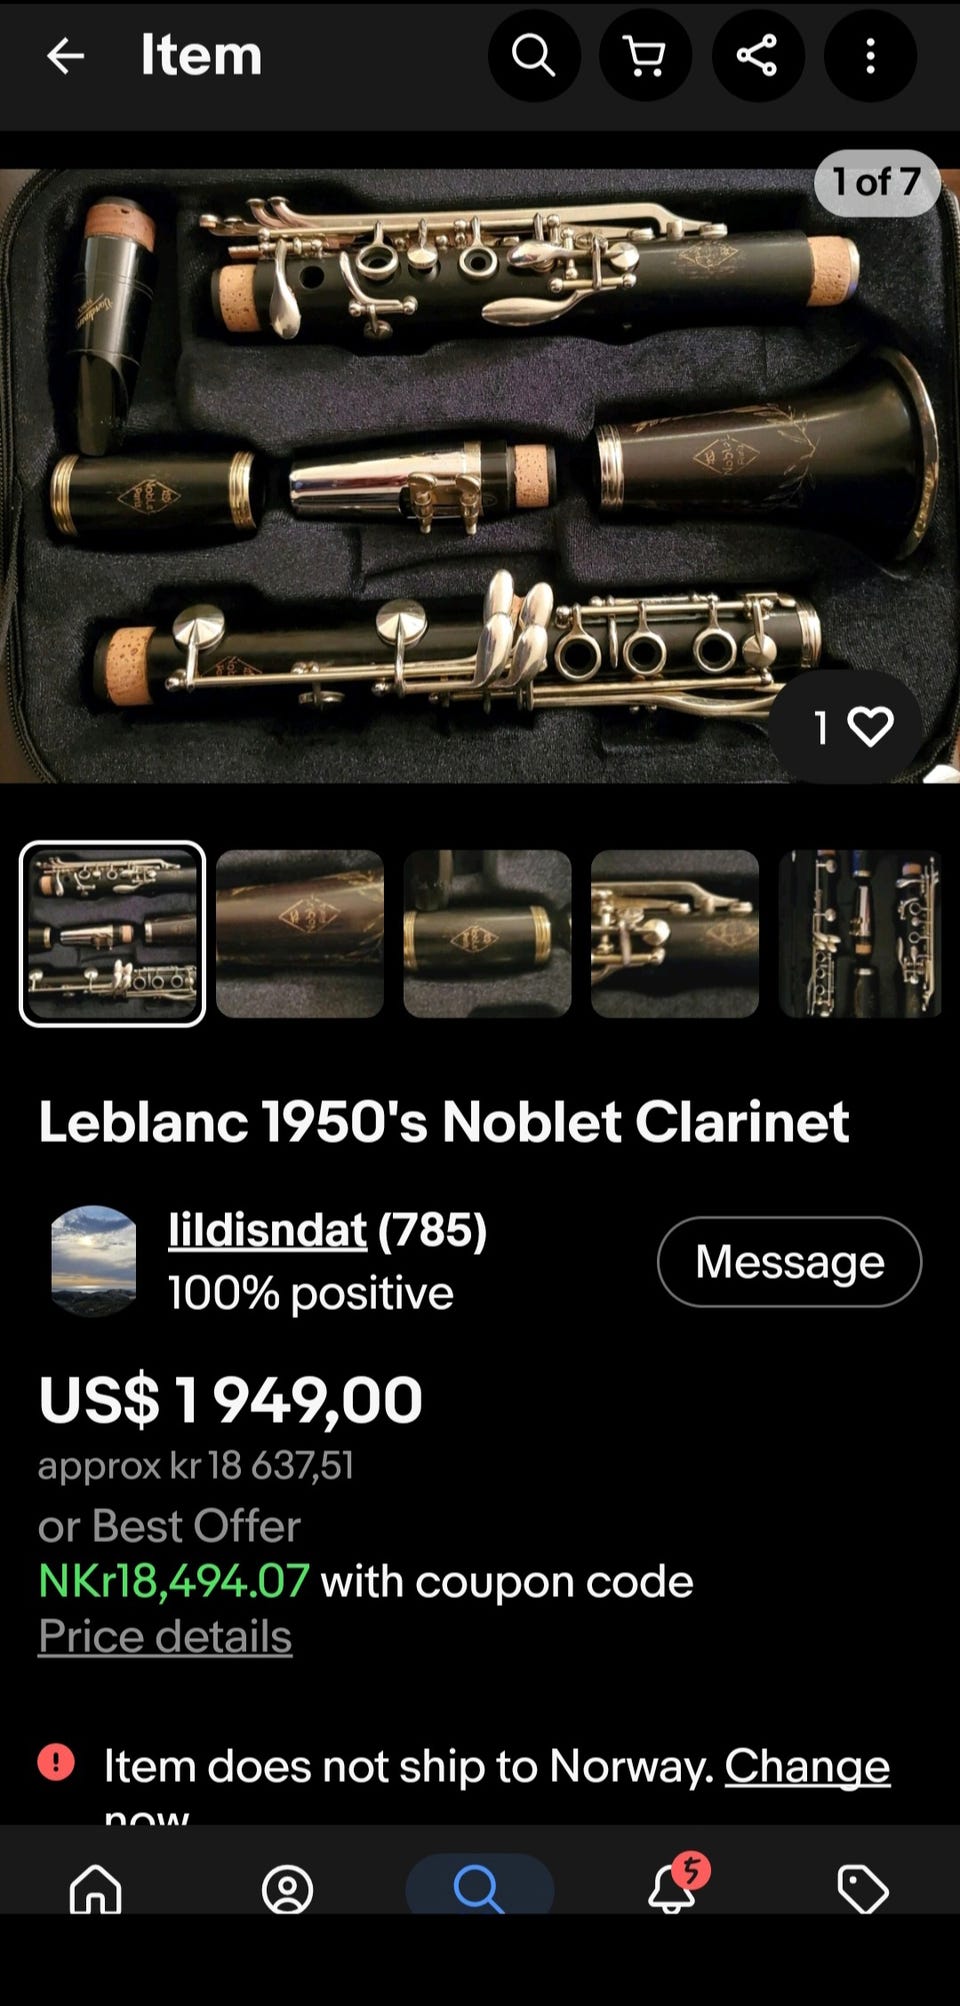
Task: Open the three-dot overflow menu
Action: [x=870, y=56]
